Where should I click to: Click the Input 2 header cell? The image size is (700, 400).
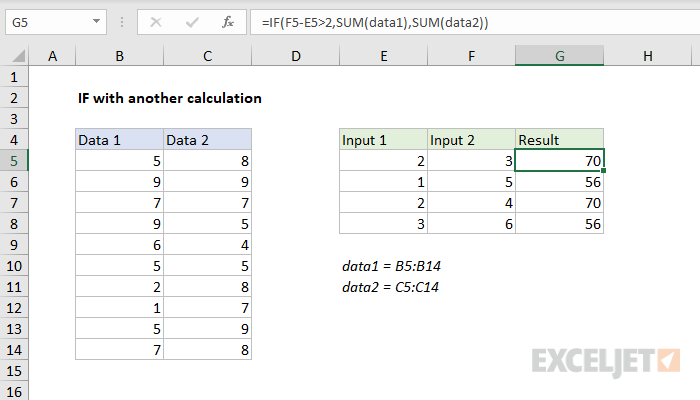[x=471, y=140]
